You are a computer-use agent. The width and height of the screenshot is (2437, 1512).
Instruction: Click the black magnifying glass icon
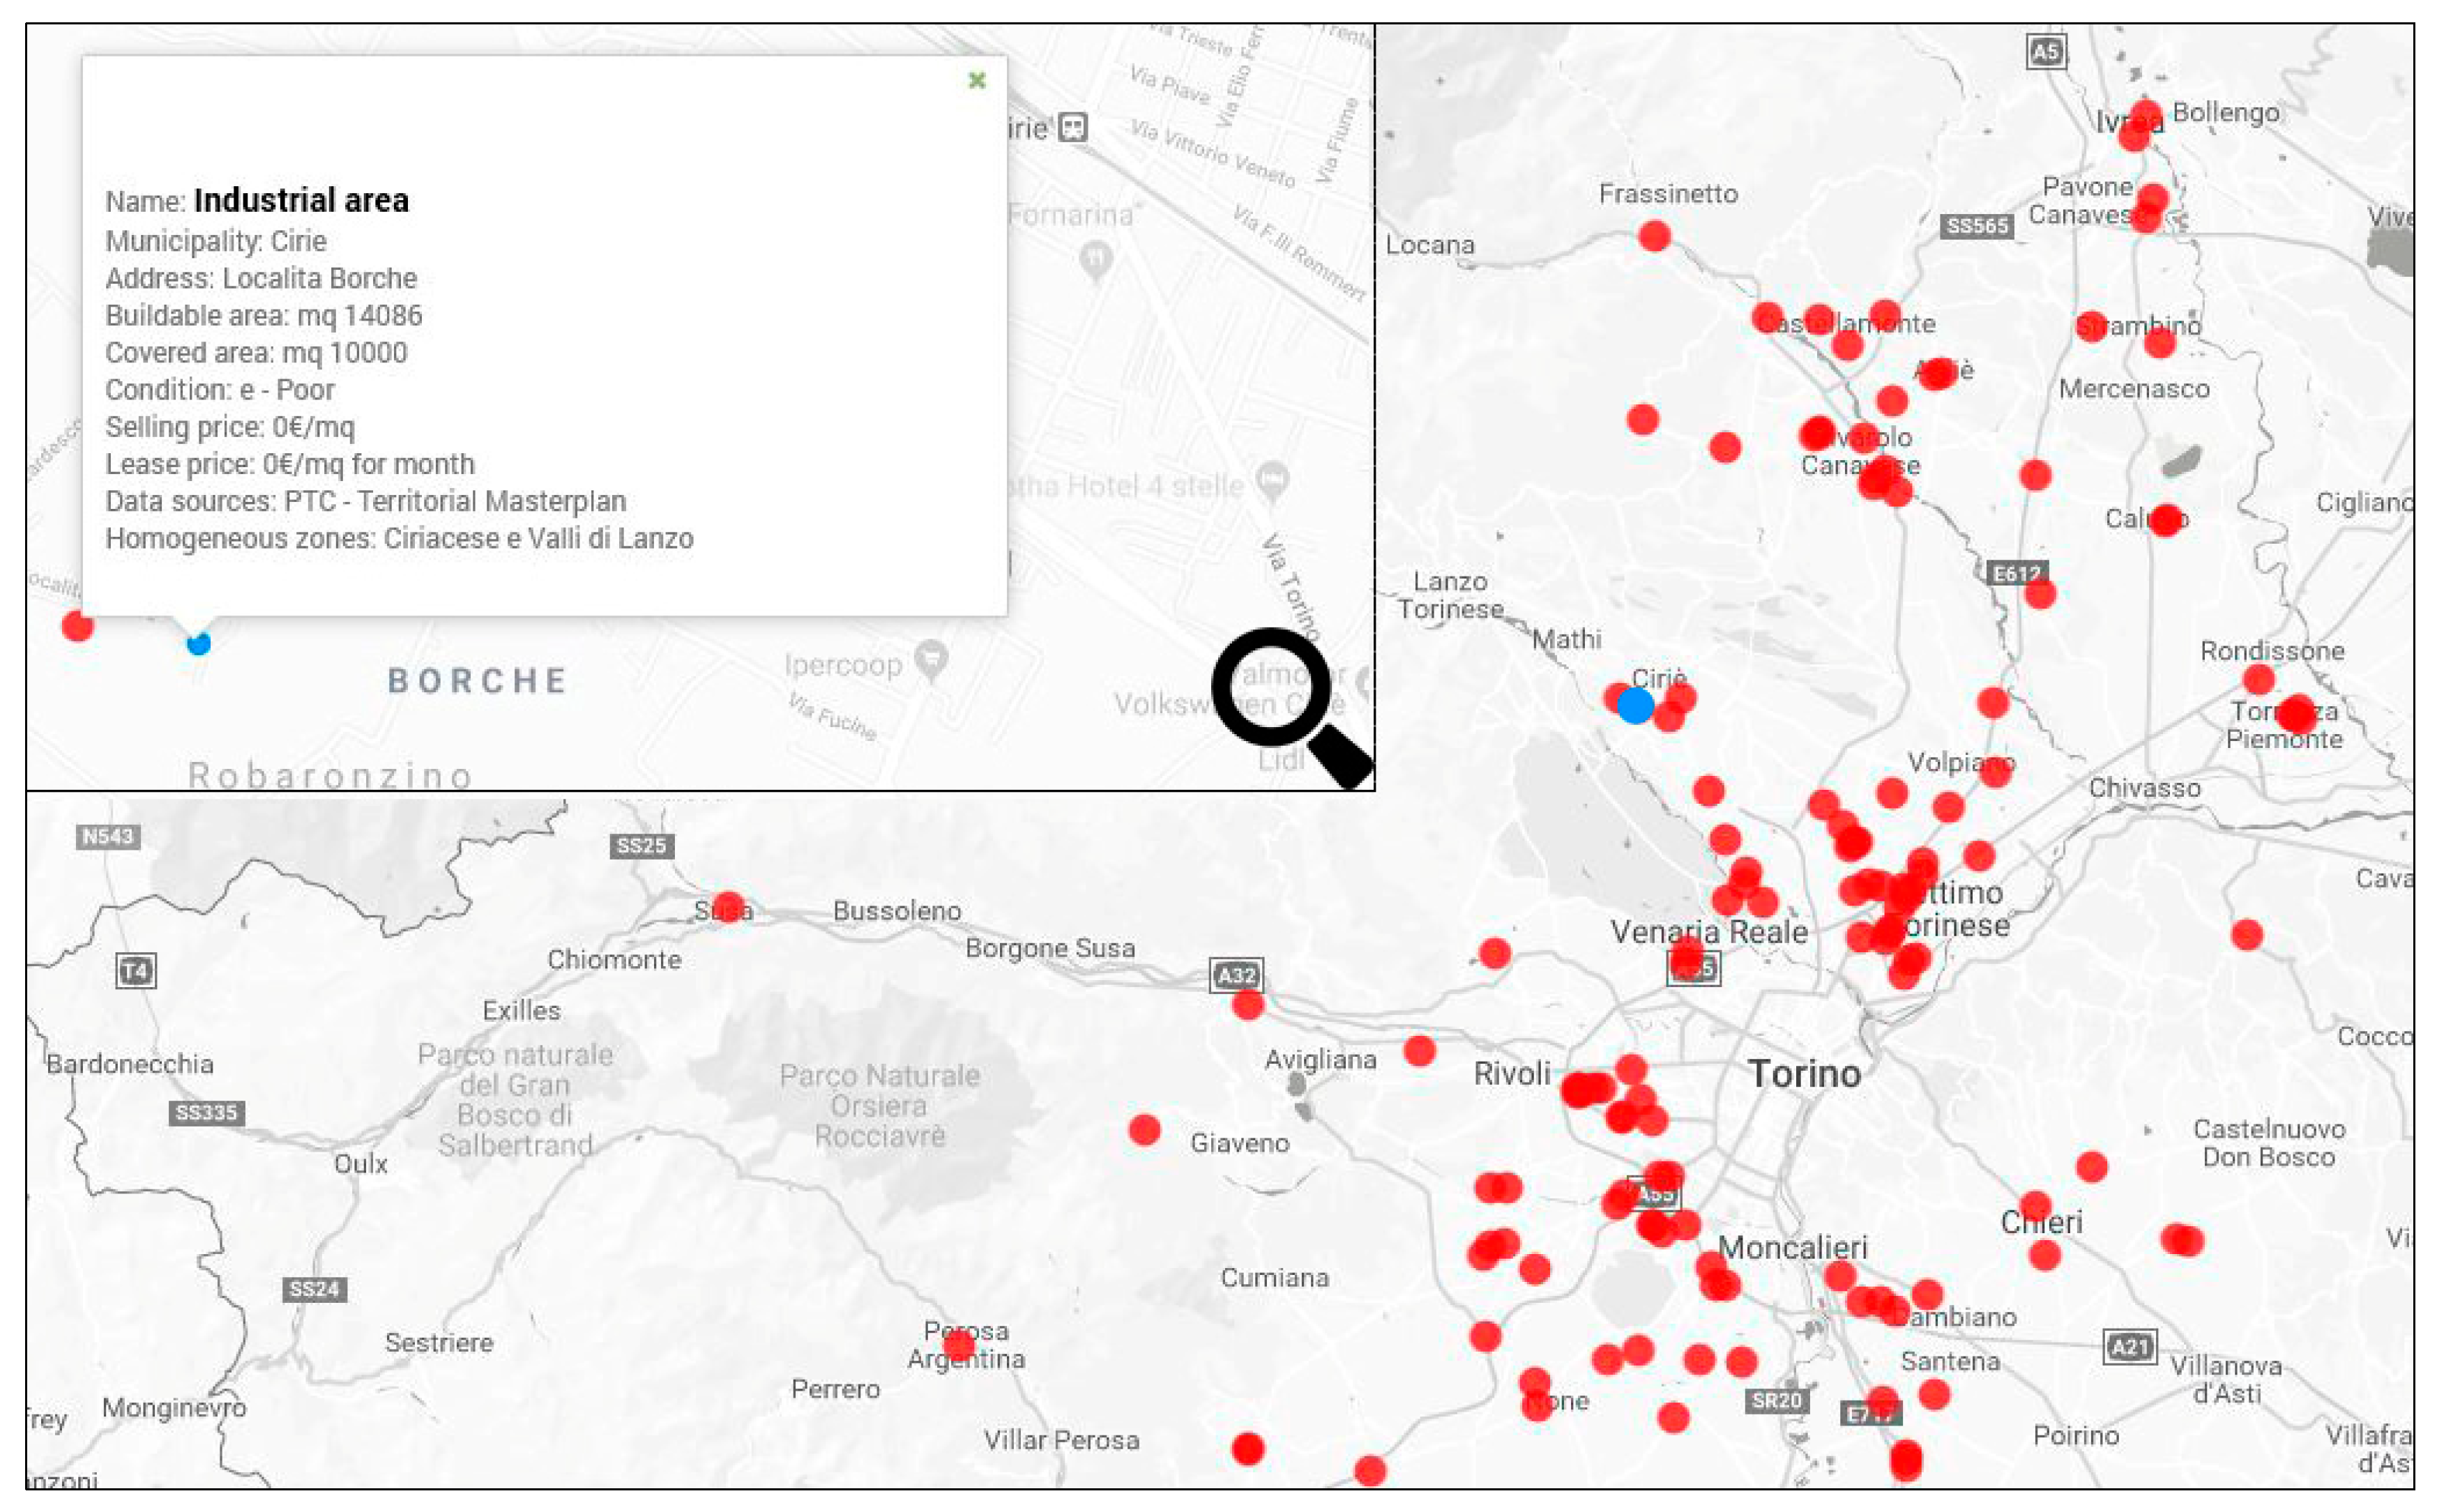pyautogui.click(x=1290, y=706)
